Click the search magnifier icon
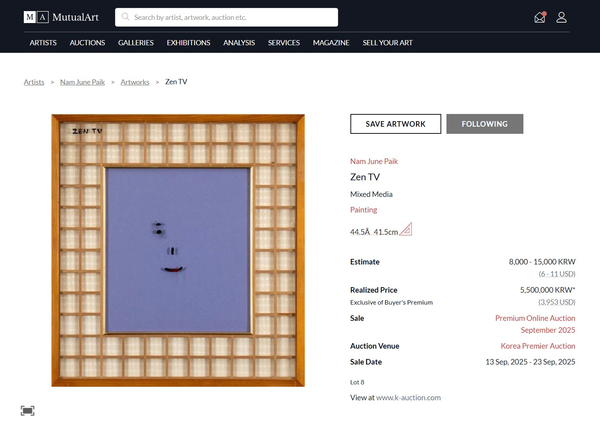Screen dimensions: 600x438 point(125,17)
